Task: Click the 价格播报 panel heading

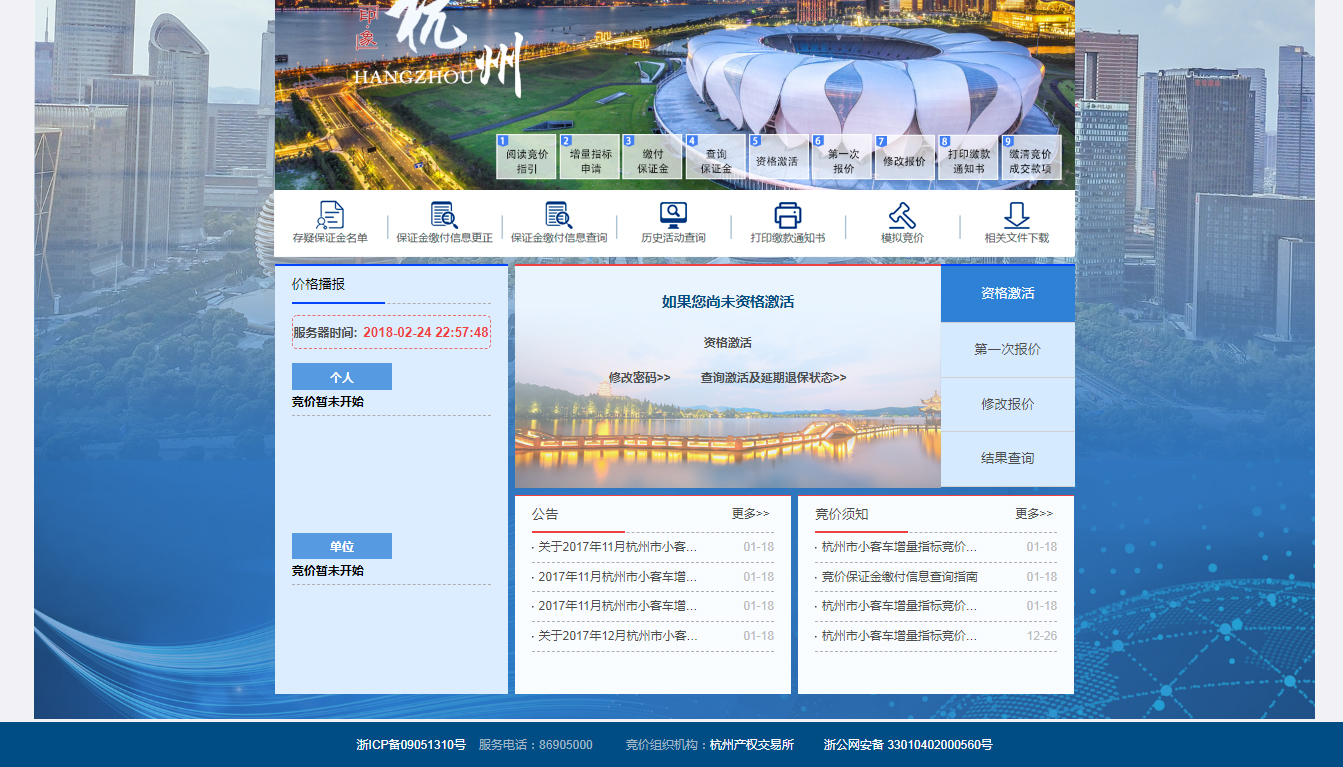Action: 318,284
